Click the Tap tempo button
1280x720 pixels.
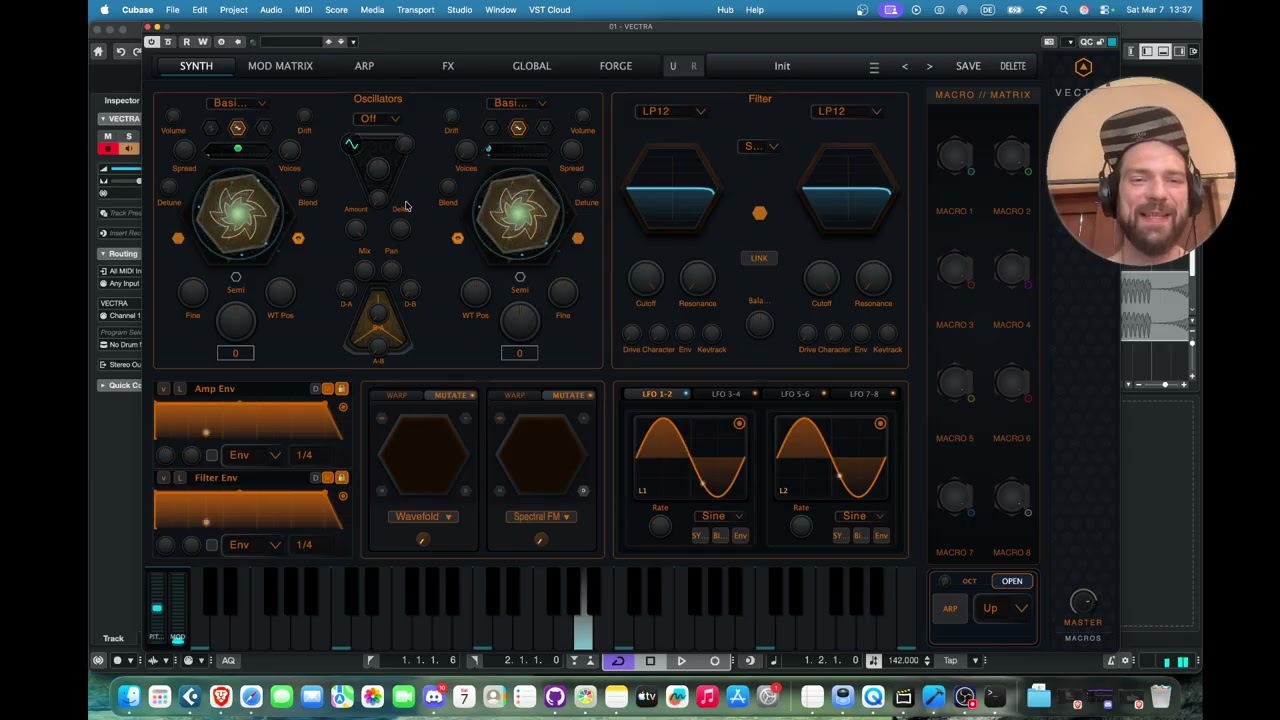click(x=951, y=660)
